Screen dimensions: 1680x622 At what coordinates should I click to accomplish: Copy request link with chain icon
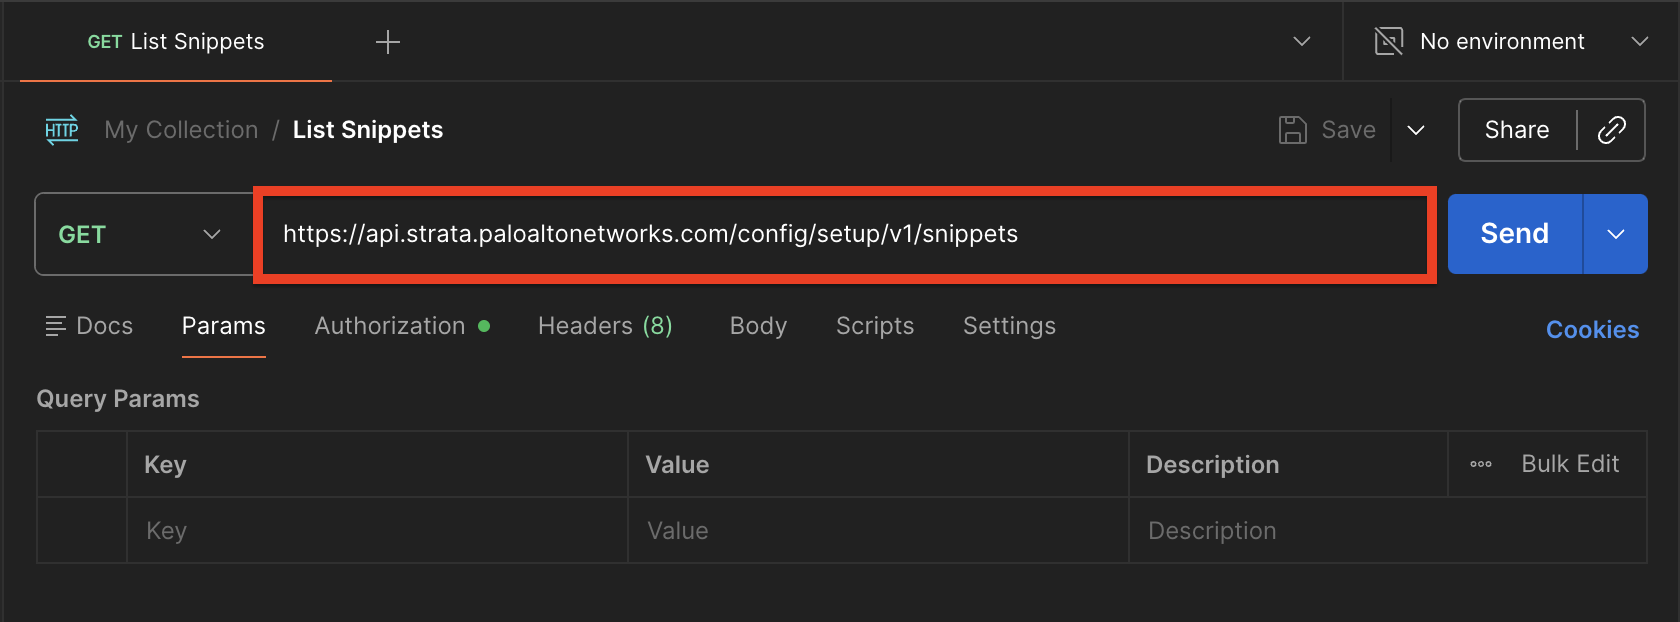point(1612,130)
